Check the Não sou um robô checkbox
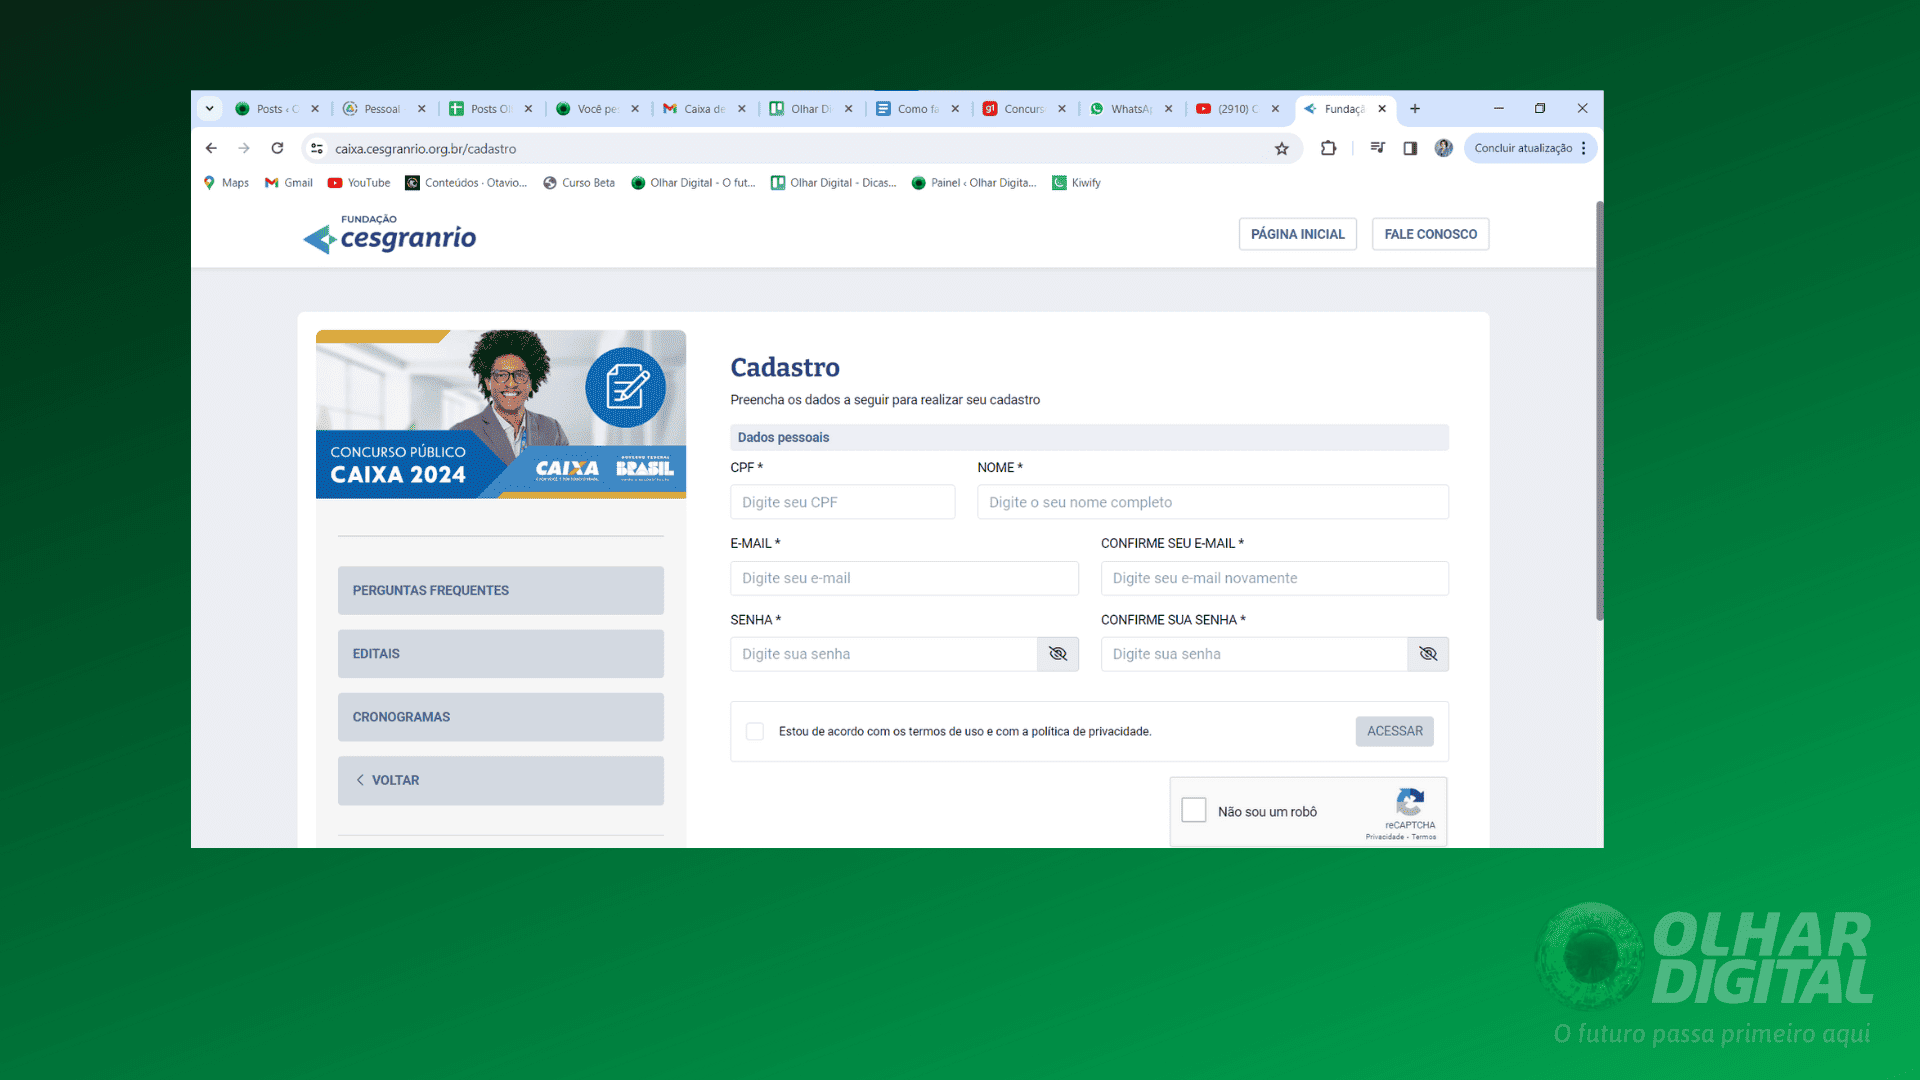 tap(1194, 810)
